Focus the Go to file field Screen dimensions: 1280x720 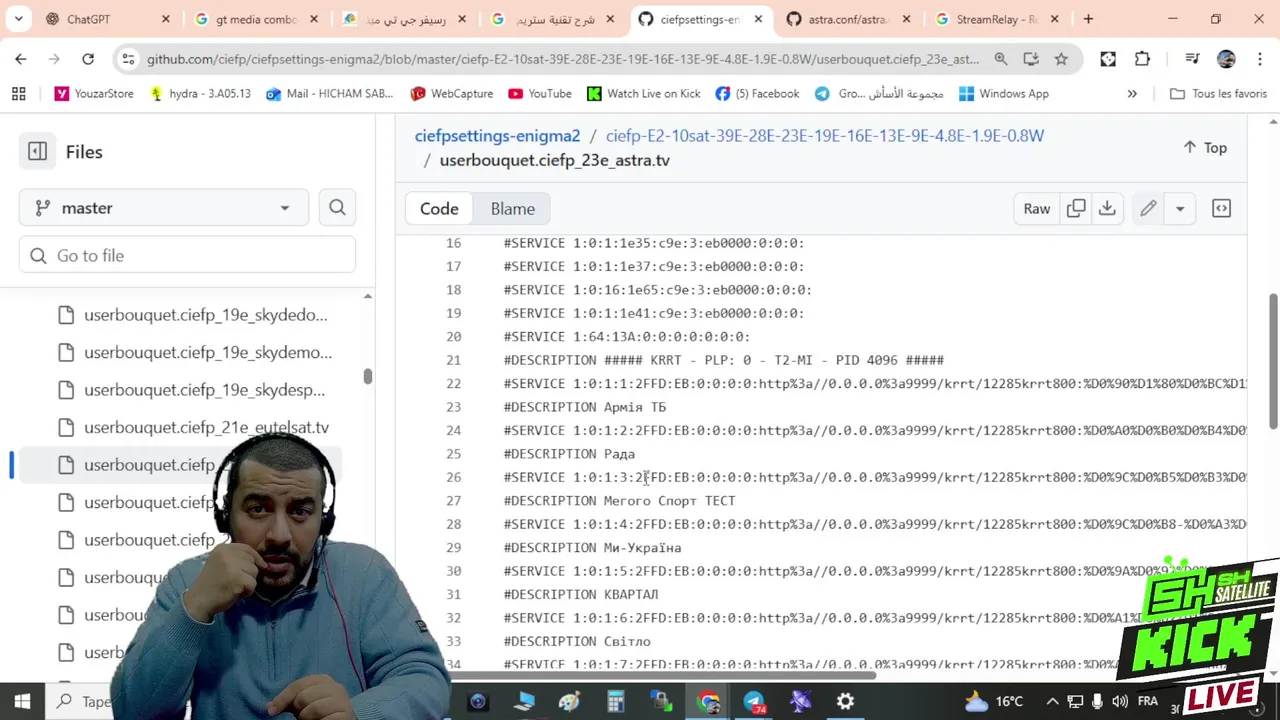(x=187, y=255)
